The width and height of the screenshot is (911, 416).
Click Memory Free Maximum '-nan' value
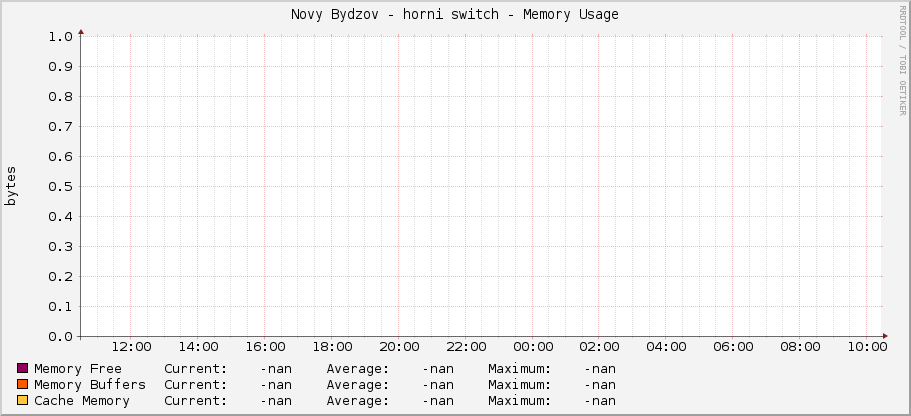[600, 369]
